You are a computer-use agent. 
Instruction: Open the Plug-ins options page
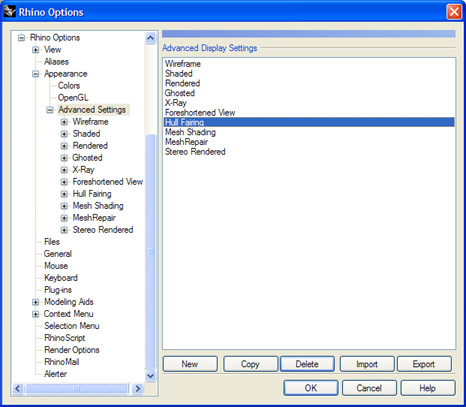point(58,290)
